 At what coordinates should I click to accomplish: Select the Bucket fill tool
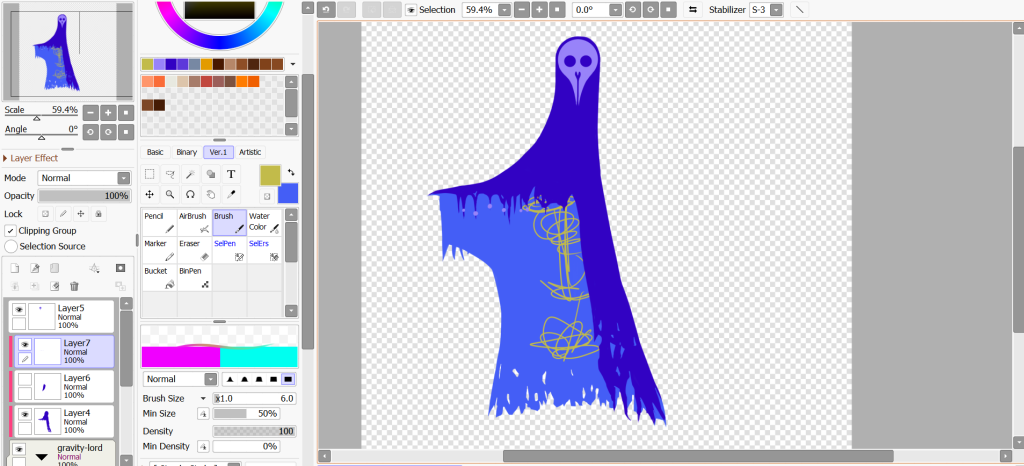pos(159,277)
